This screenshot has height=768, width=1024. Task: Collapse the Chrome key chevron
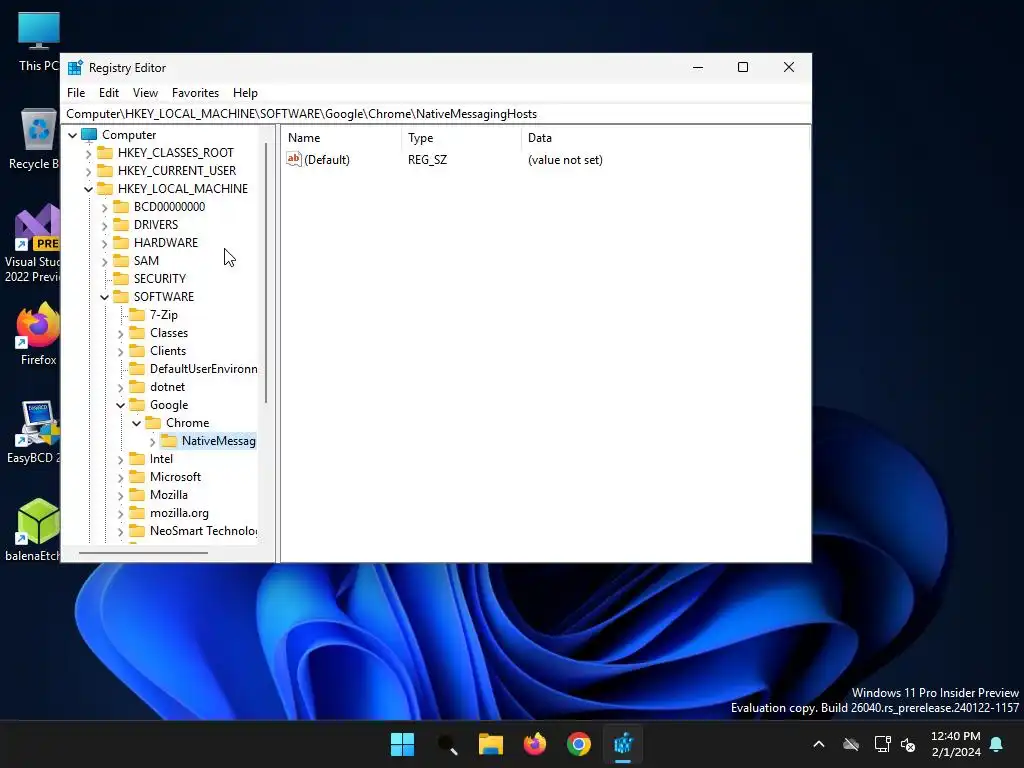[136, 424]
